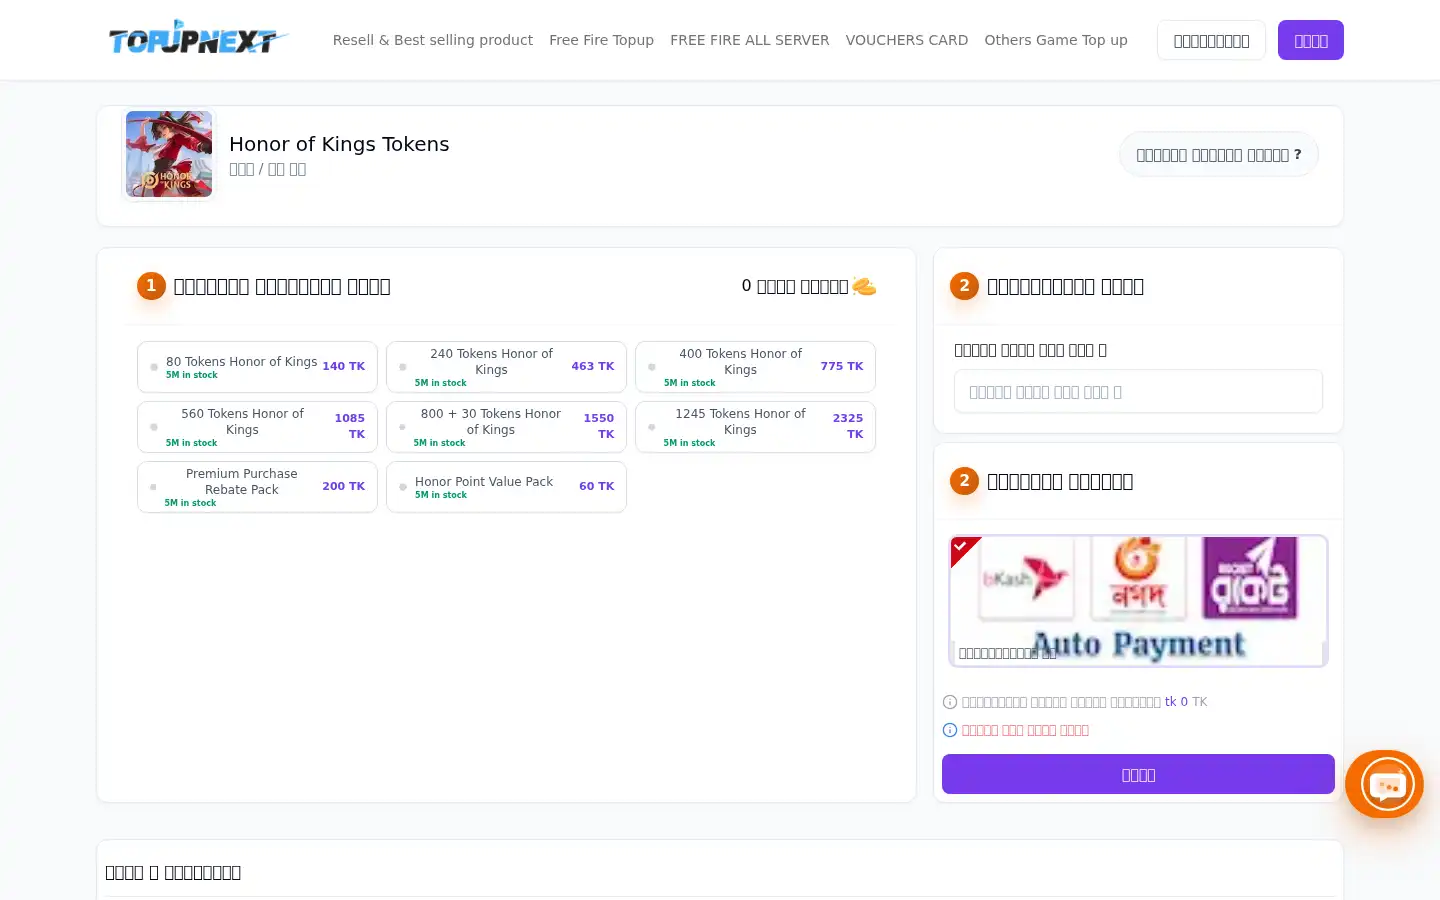Select 80 Tokens Honor of Kings radio

(154, 367)
